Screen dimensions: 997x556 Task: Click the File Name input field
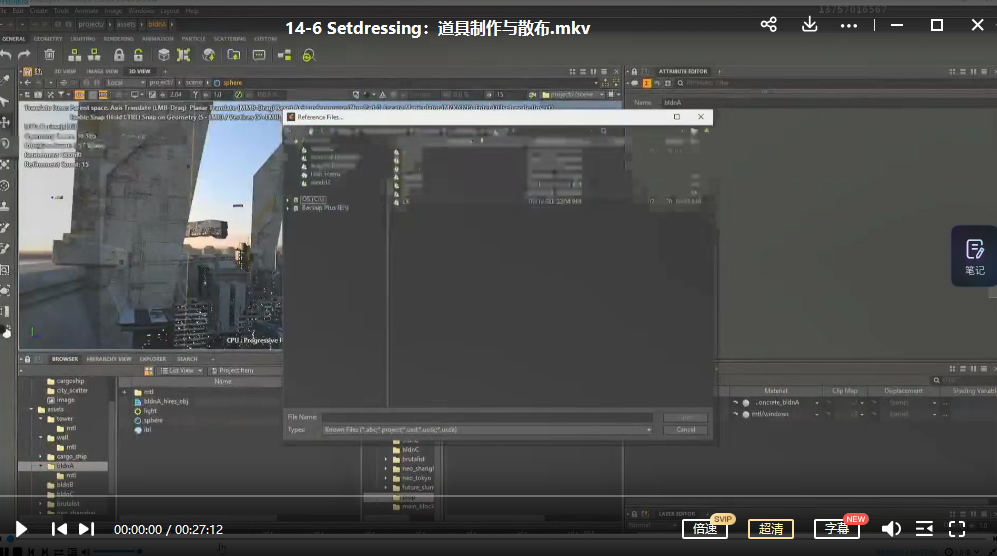tap(486, 417)
